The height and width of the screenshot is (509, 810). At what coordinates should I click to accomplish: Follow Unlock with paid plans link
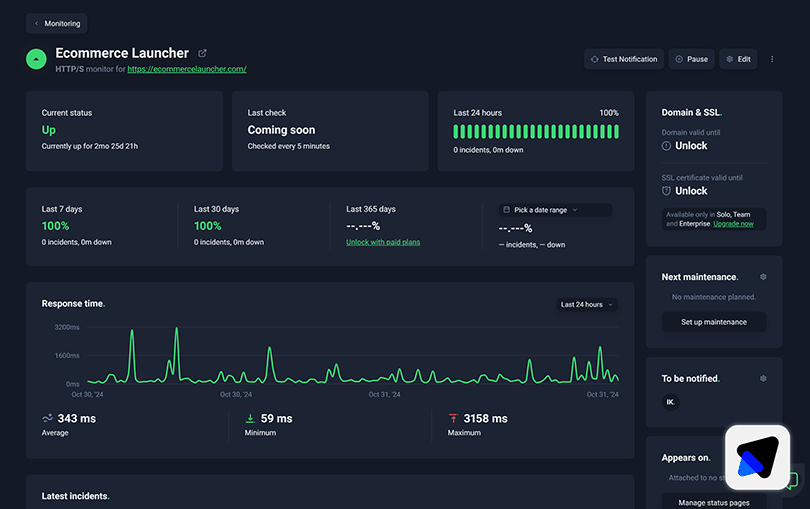(x=383, y=242)
